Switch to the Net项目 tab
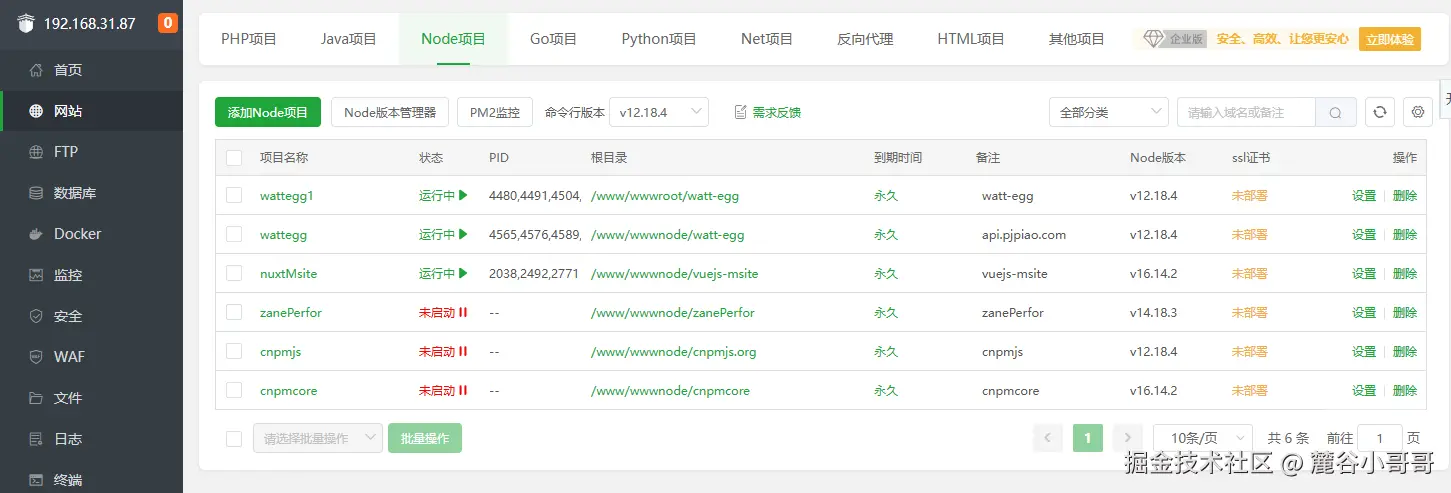 (767, 39)
